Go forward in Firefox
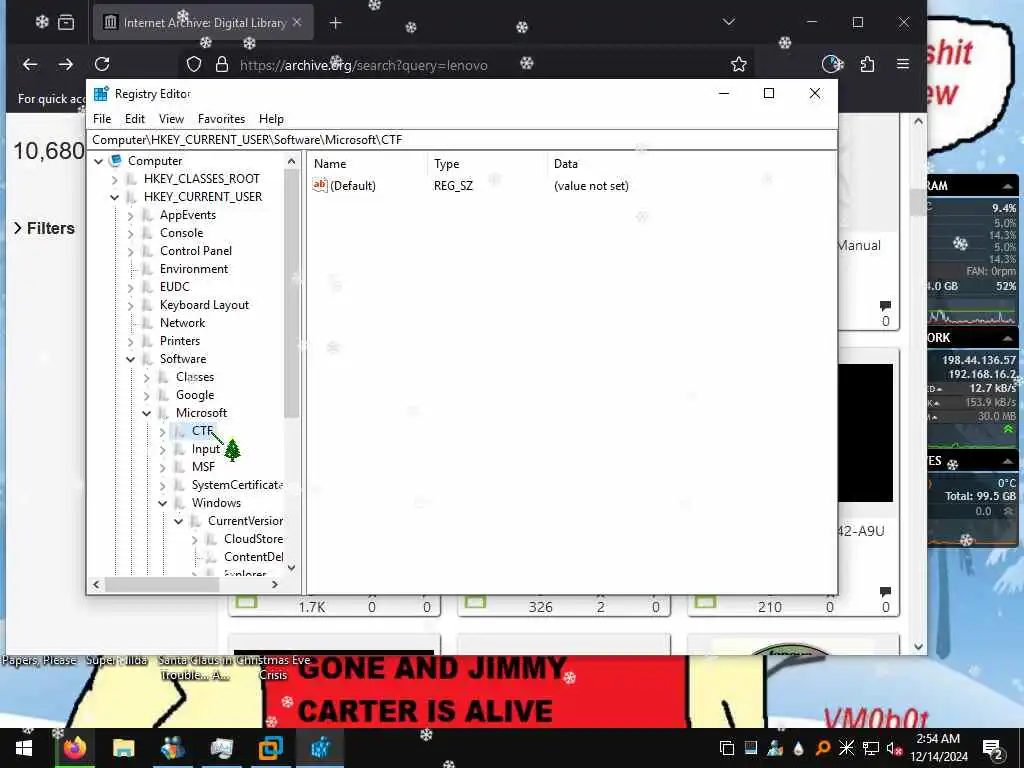Viewport: 1024px width, 768px height. pos(65,65)
